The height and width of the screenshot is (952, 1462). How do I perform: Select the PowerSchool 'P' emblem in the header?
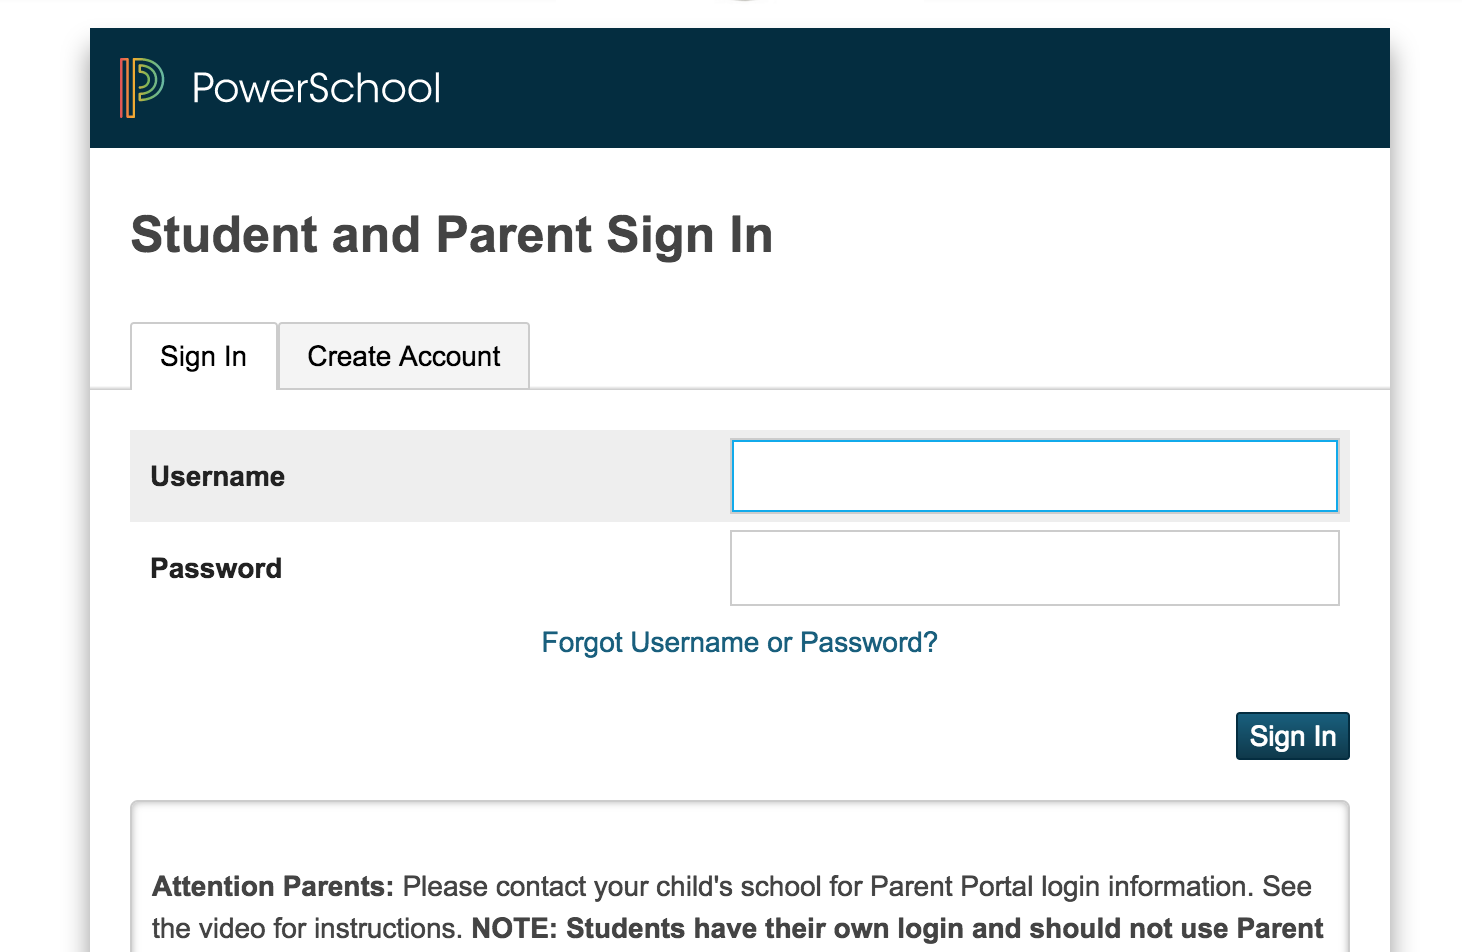coord(141,88)
